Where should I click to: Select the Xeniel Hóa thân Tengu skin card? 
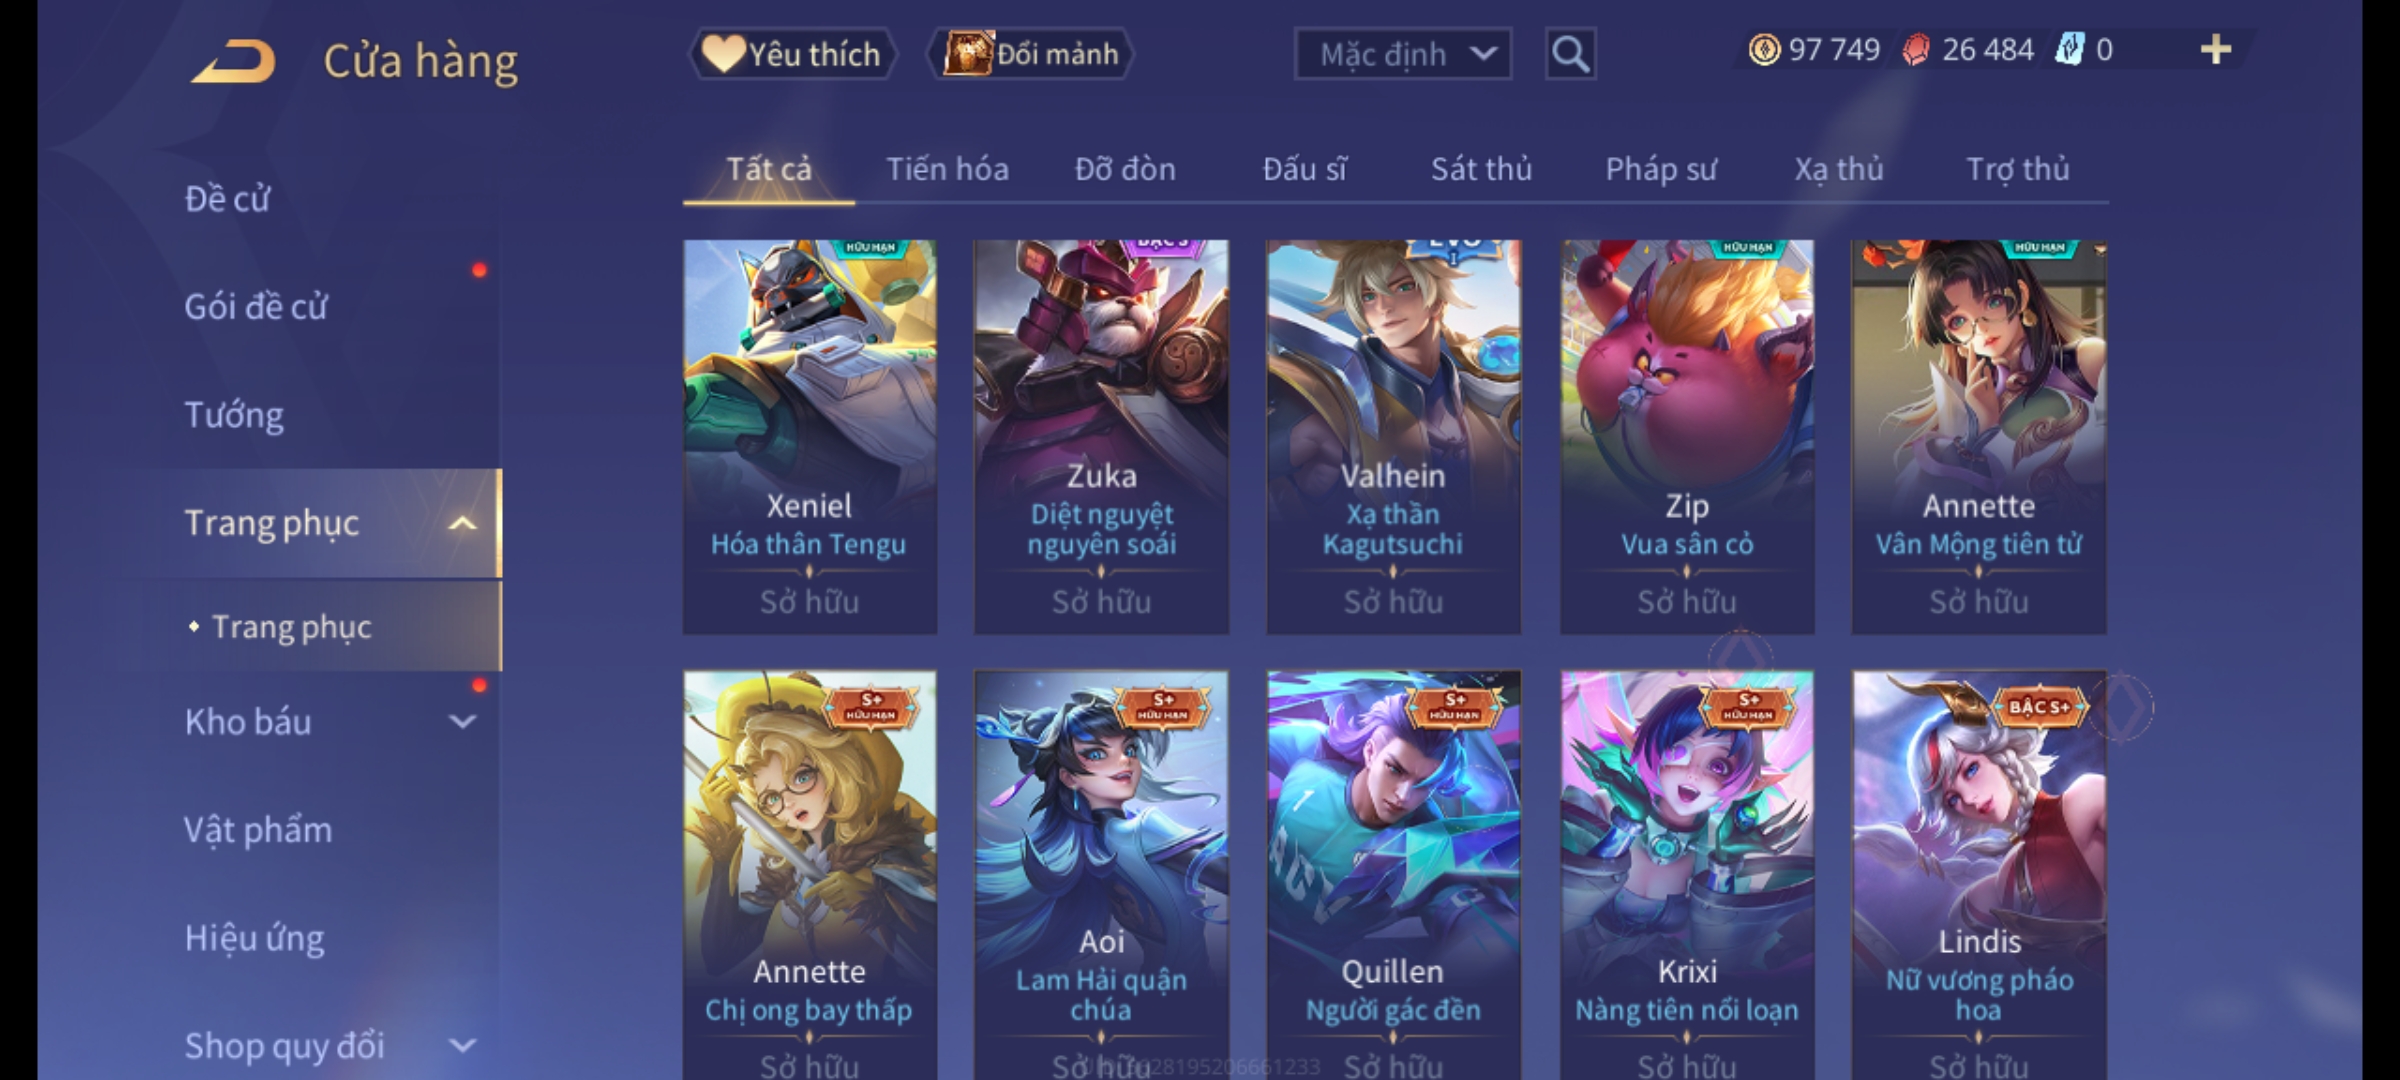(810, 437)
